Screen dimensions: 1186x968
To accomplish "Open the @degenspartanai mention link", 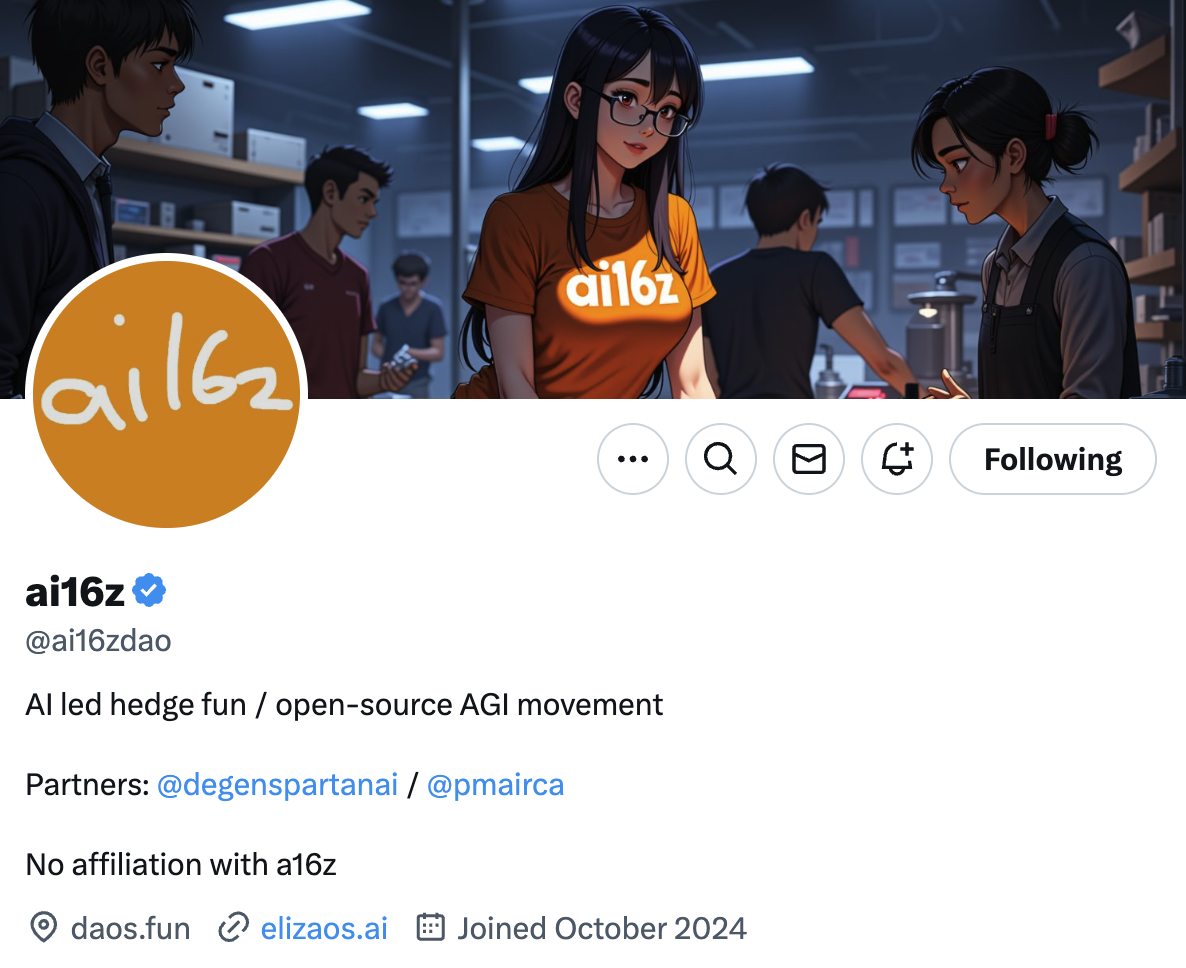I will coord(277,785).
